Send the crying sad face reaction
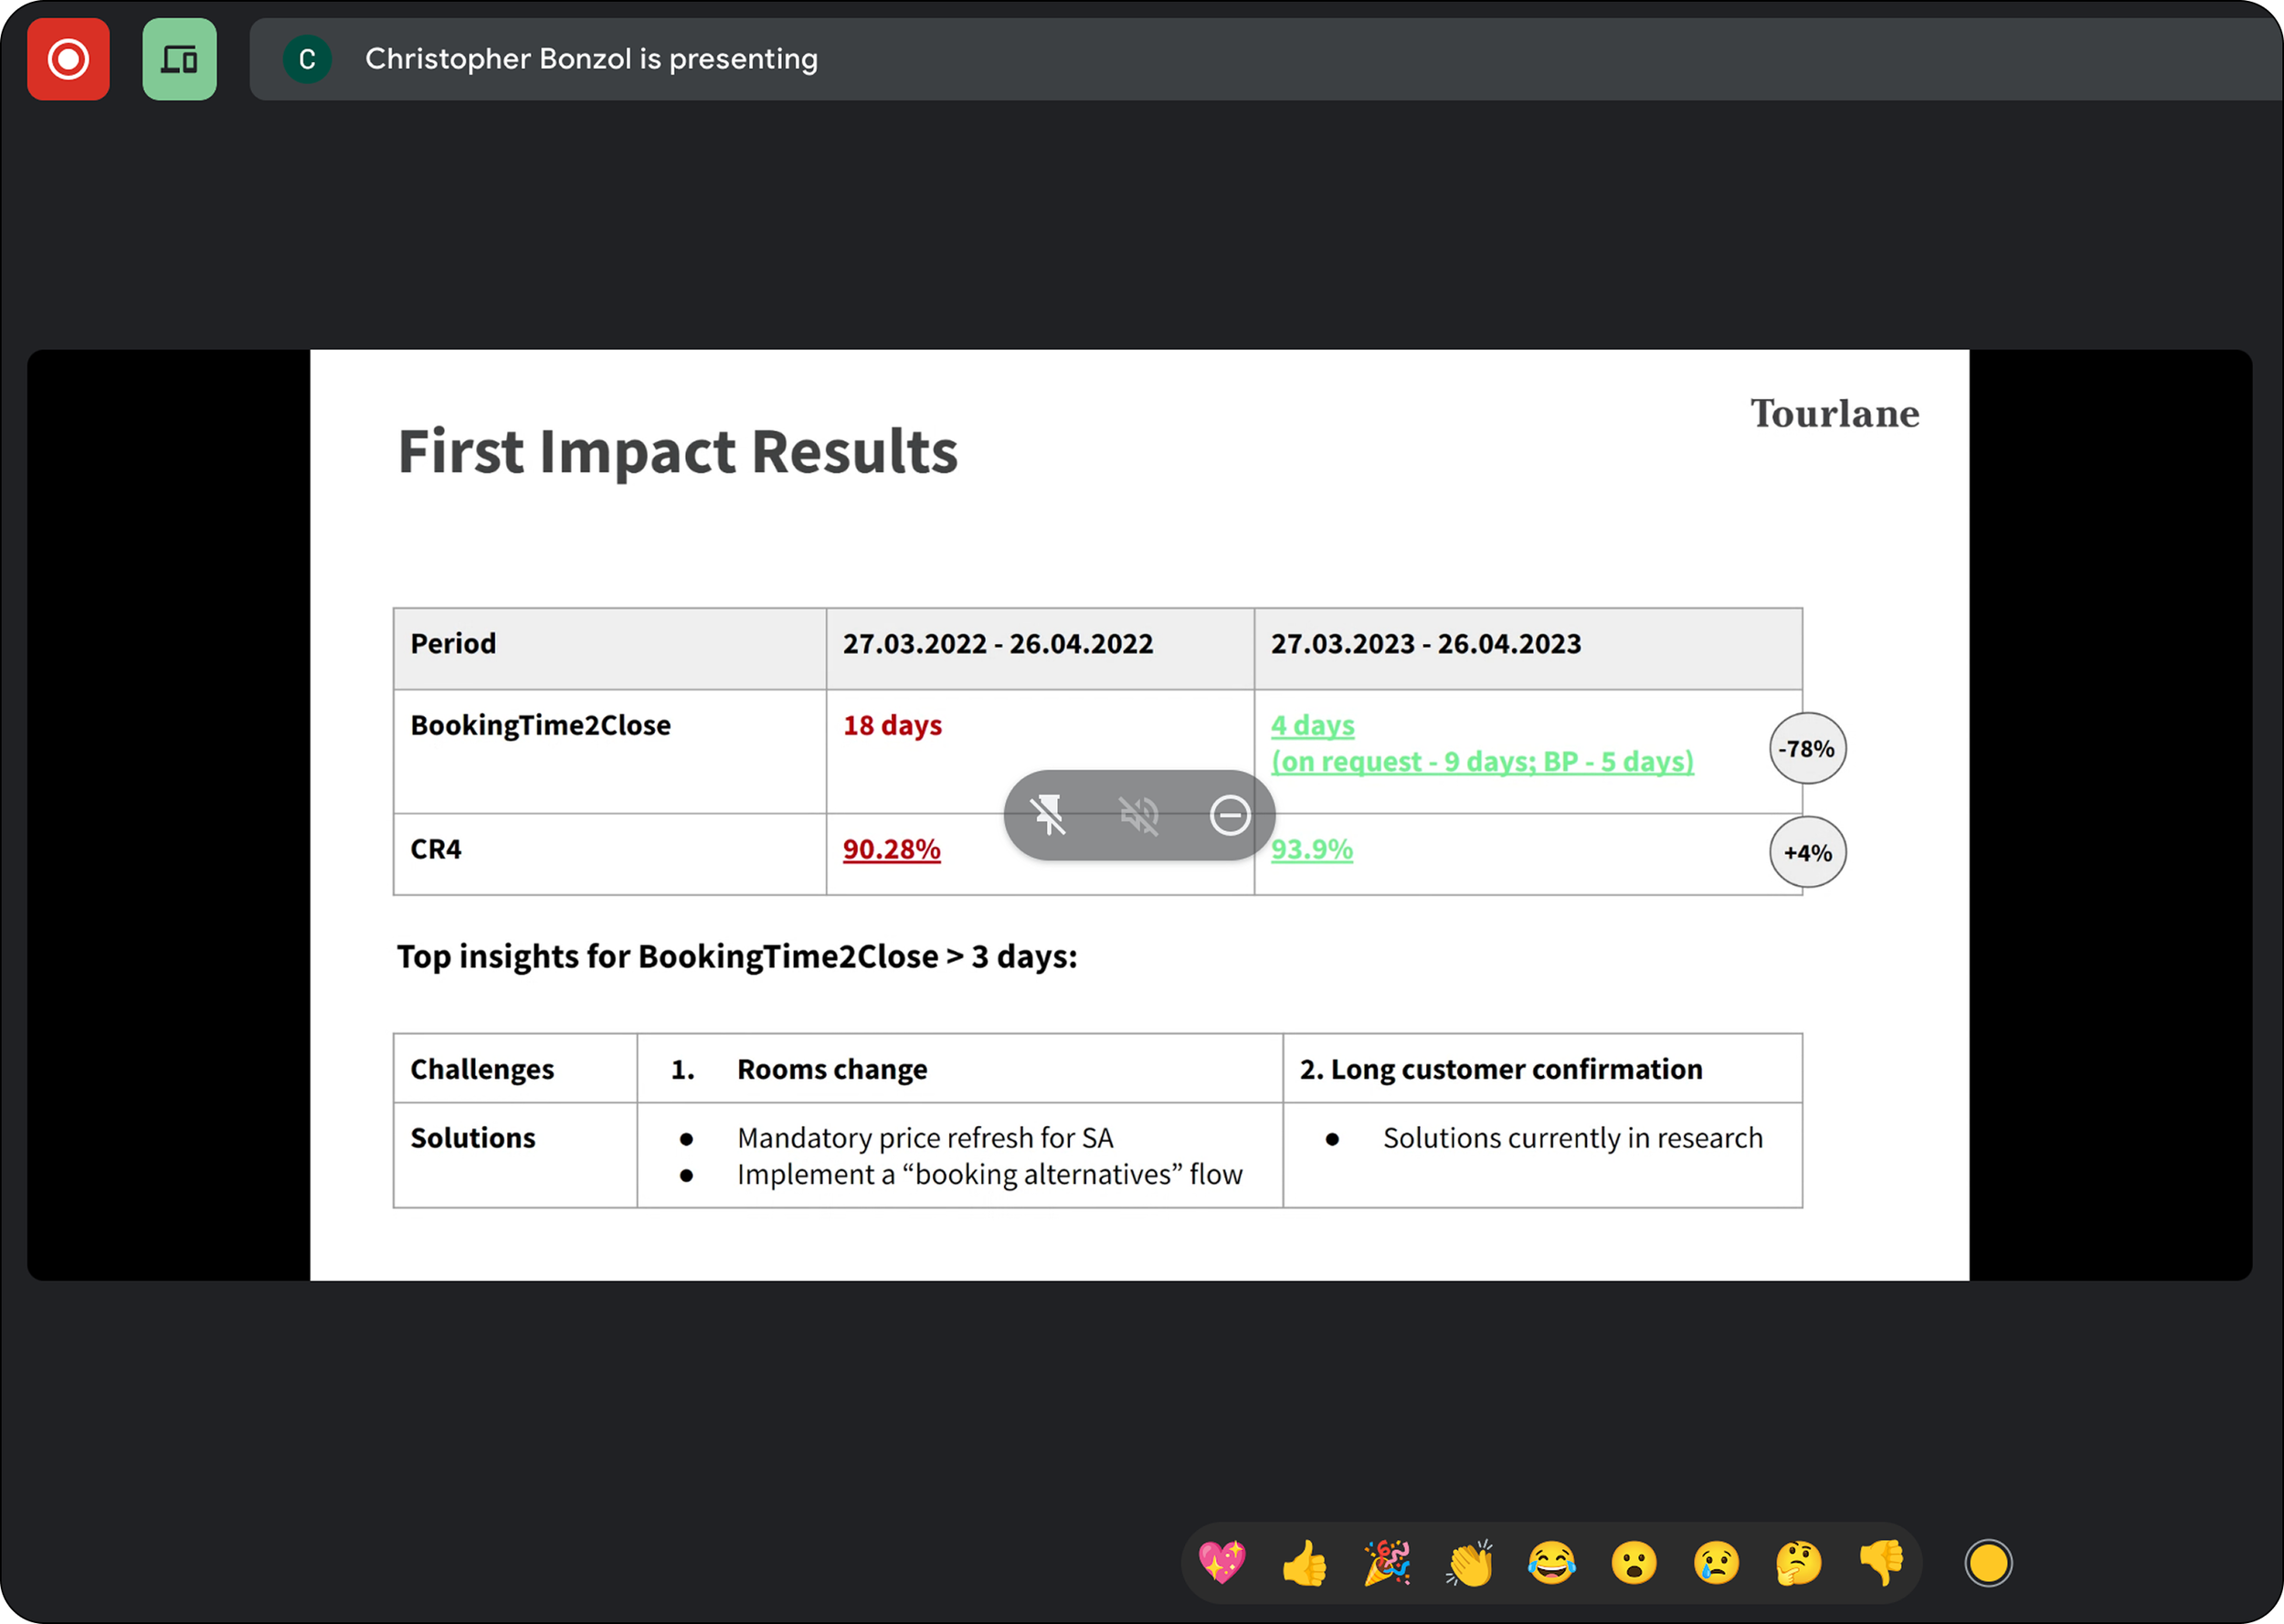The image size is (2284, 1624). click(x=1717, y=1563)
